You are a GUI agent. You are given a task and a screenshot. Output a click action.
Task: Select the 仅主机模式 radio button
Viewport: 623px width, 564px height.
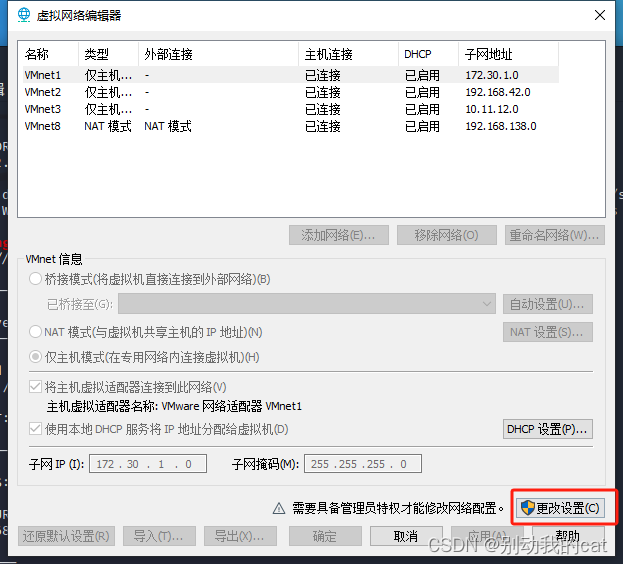click(x=35, y=357)
